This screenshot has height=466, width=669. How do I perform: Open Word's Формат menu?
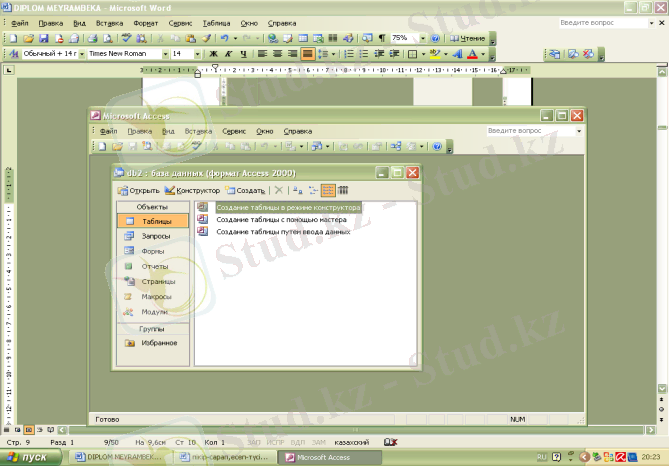[145, 23]
